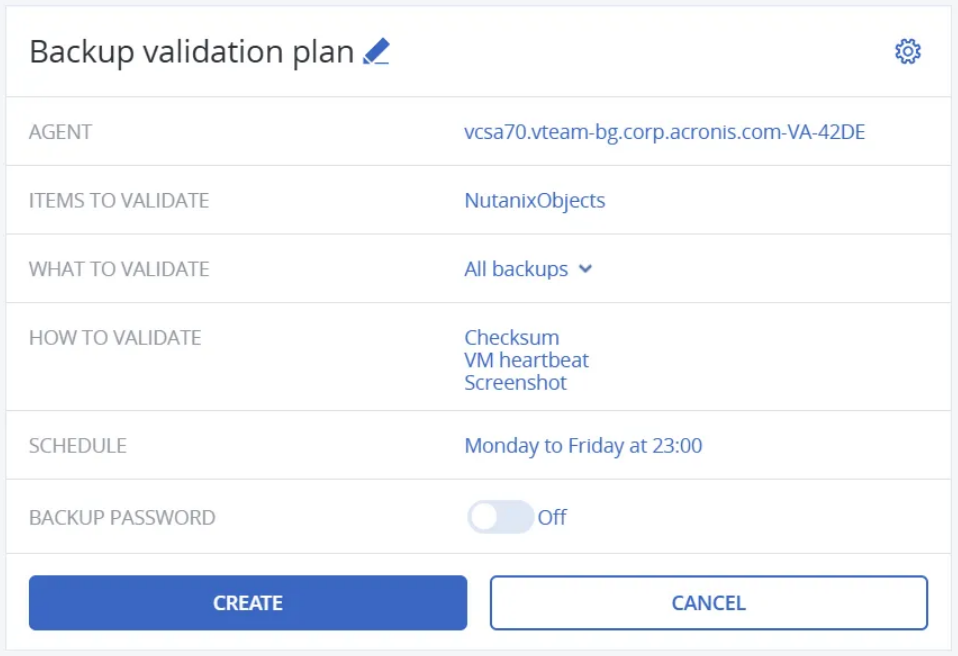This screenshot has width=958, height=656.
Task: Click the Backup validation plan title
Action: point(192,51)
